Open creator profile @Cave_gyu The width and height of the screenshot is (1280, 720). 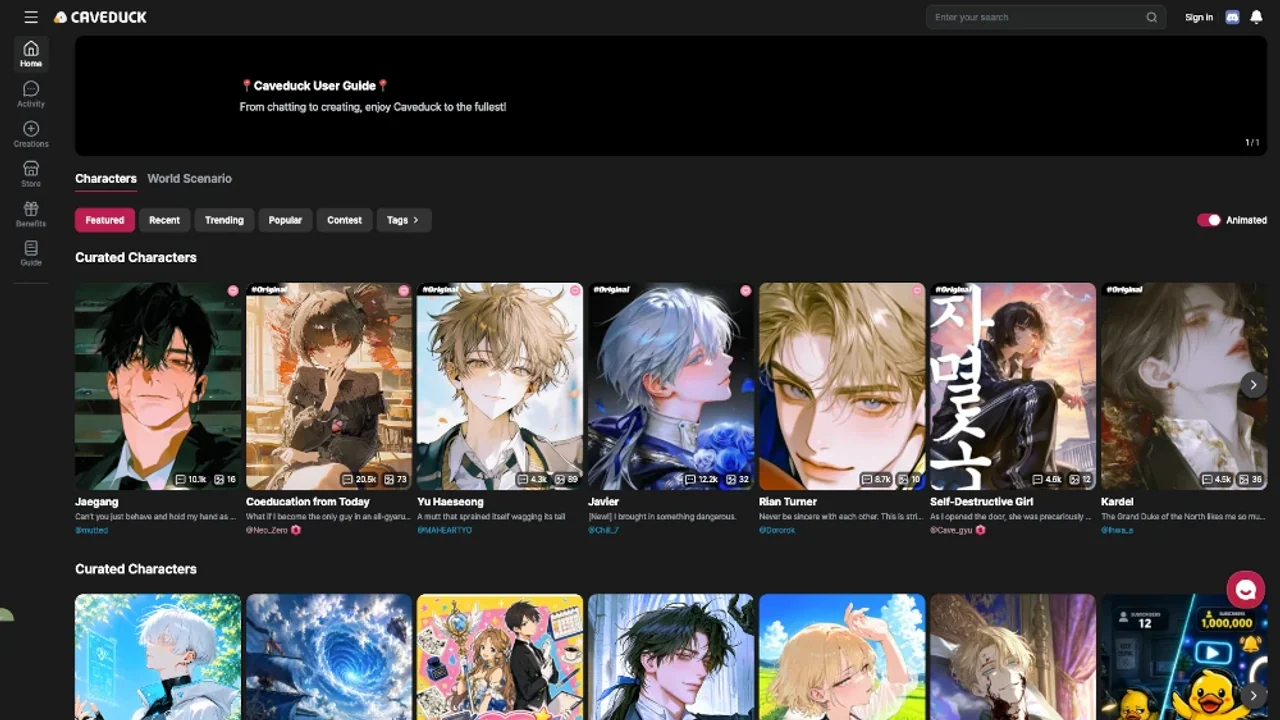pyautogui.click(x=951, y=530)
